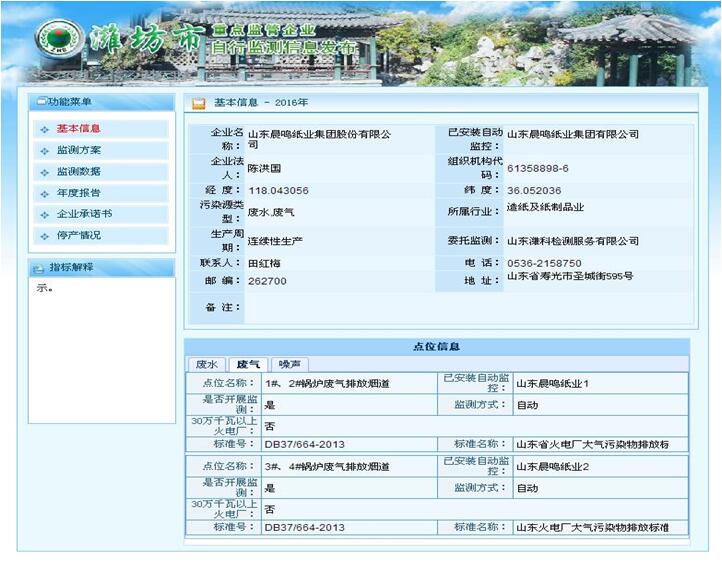Click the bullet icon beside 监测方案
This screenshot has height=584, width=722.
(43, 151)
